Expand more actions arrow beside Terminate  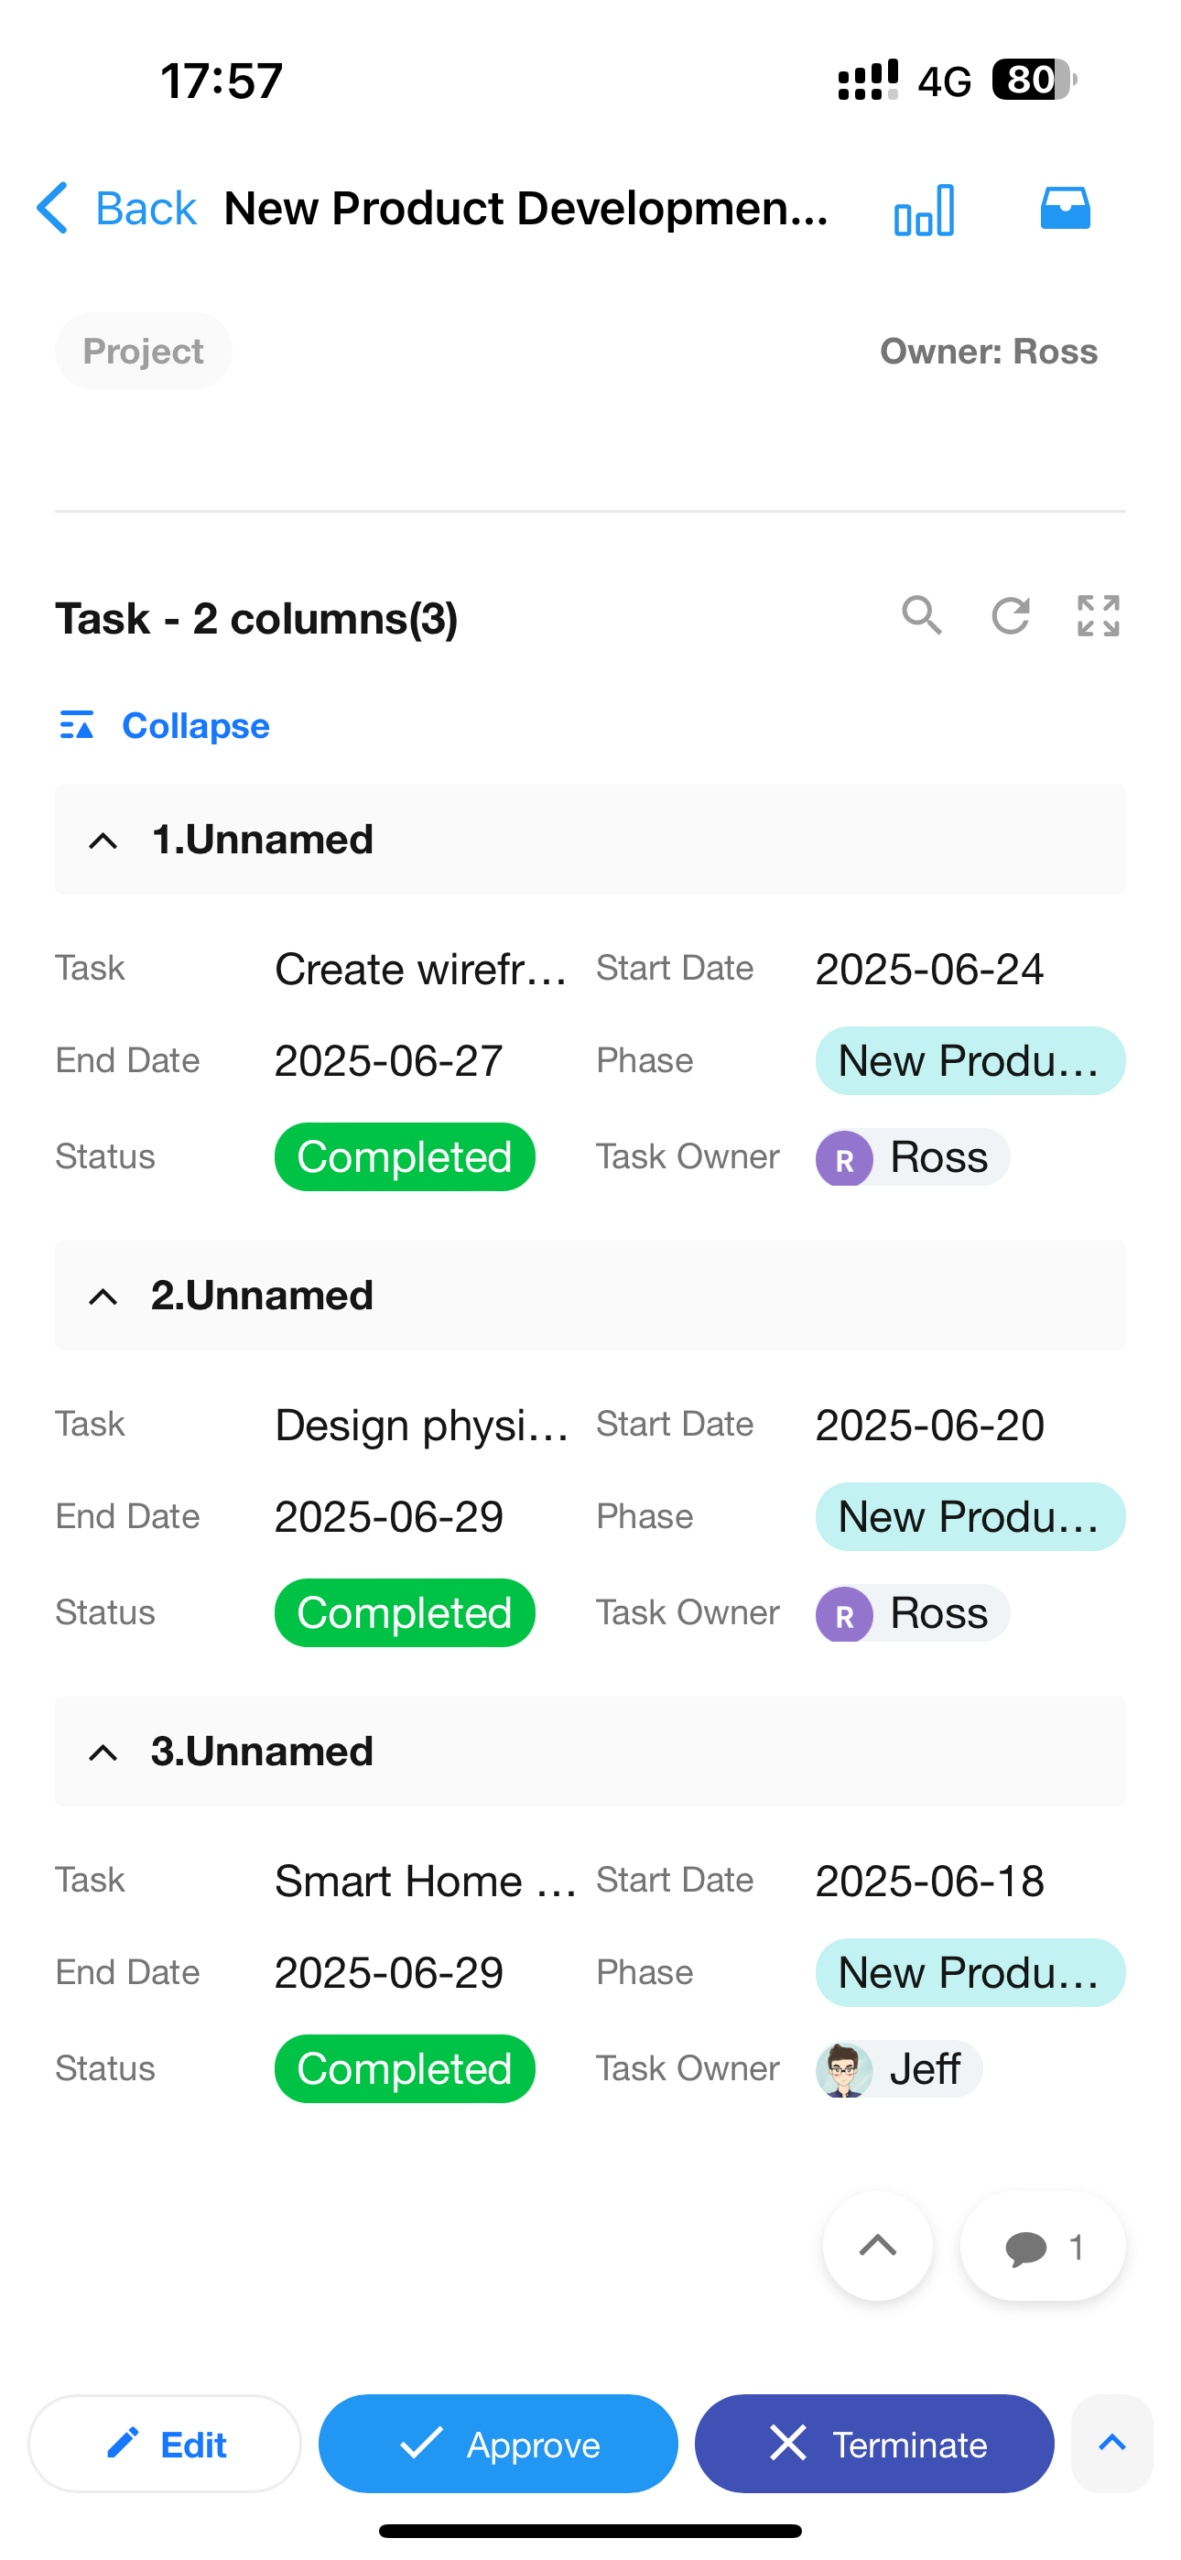(x=1111, y=2442)
